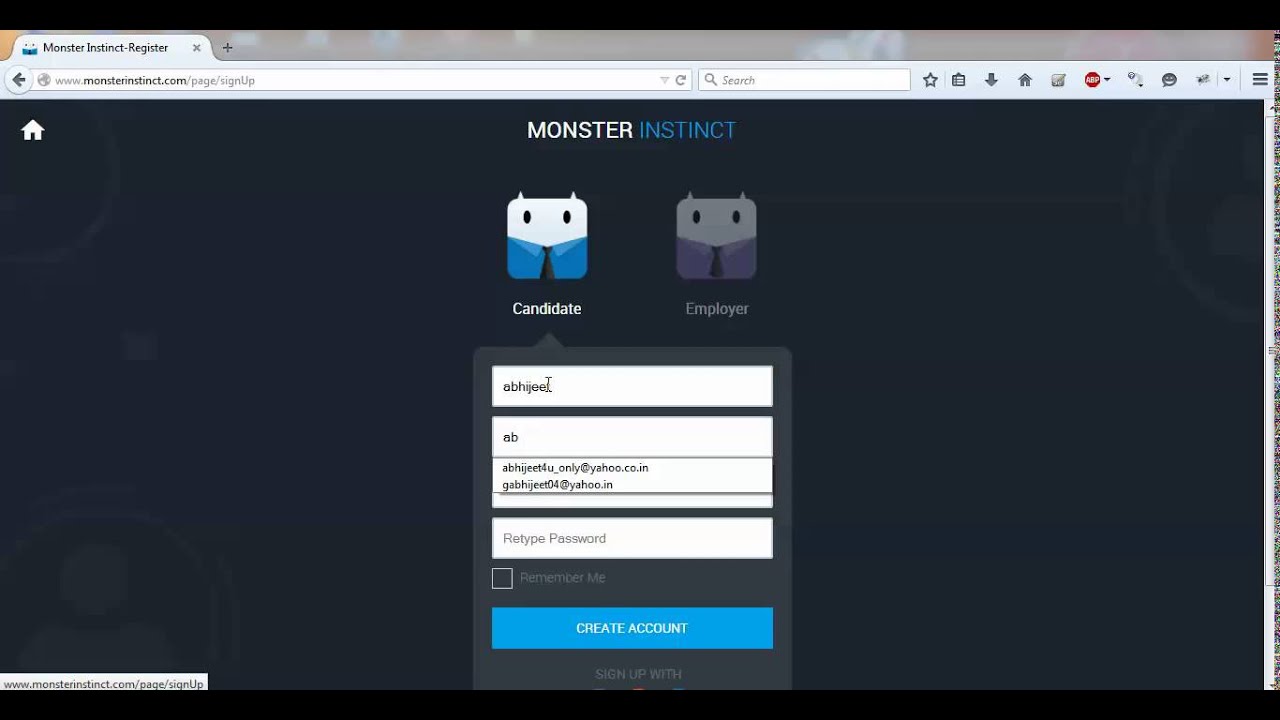1280x720 pixels.
Task: Click the notepad extension toolbar icon
Action: coord(1058,80)
